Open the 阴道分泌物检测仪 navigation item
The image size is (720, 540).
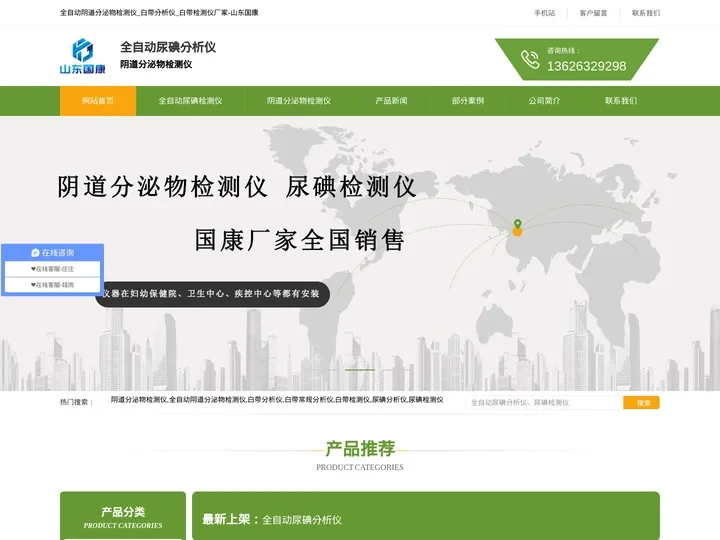click(x=298, y=101)
